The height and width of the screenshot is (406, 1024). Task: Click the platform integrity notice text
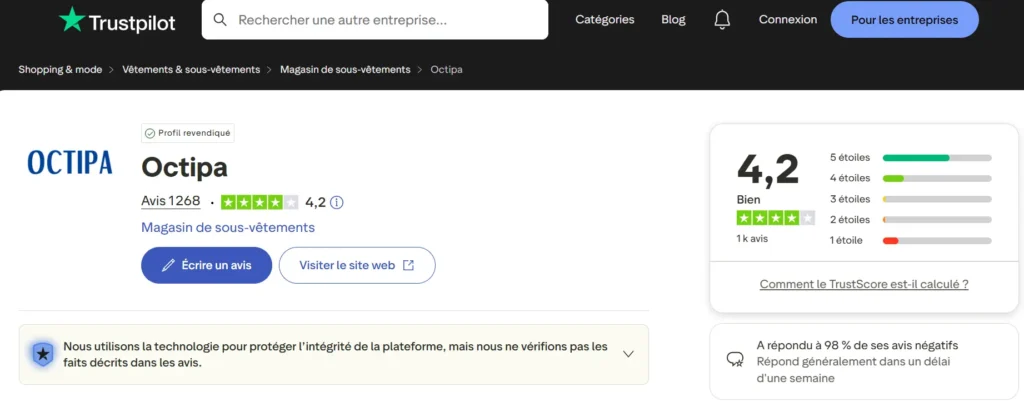[x=335, y=354]
